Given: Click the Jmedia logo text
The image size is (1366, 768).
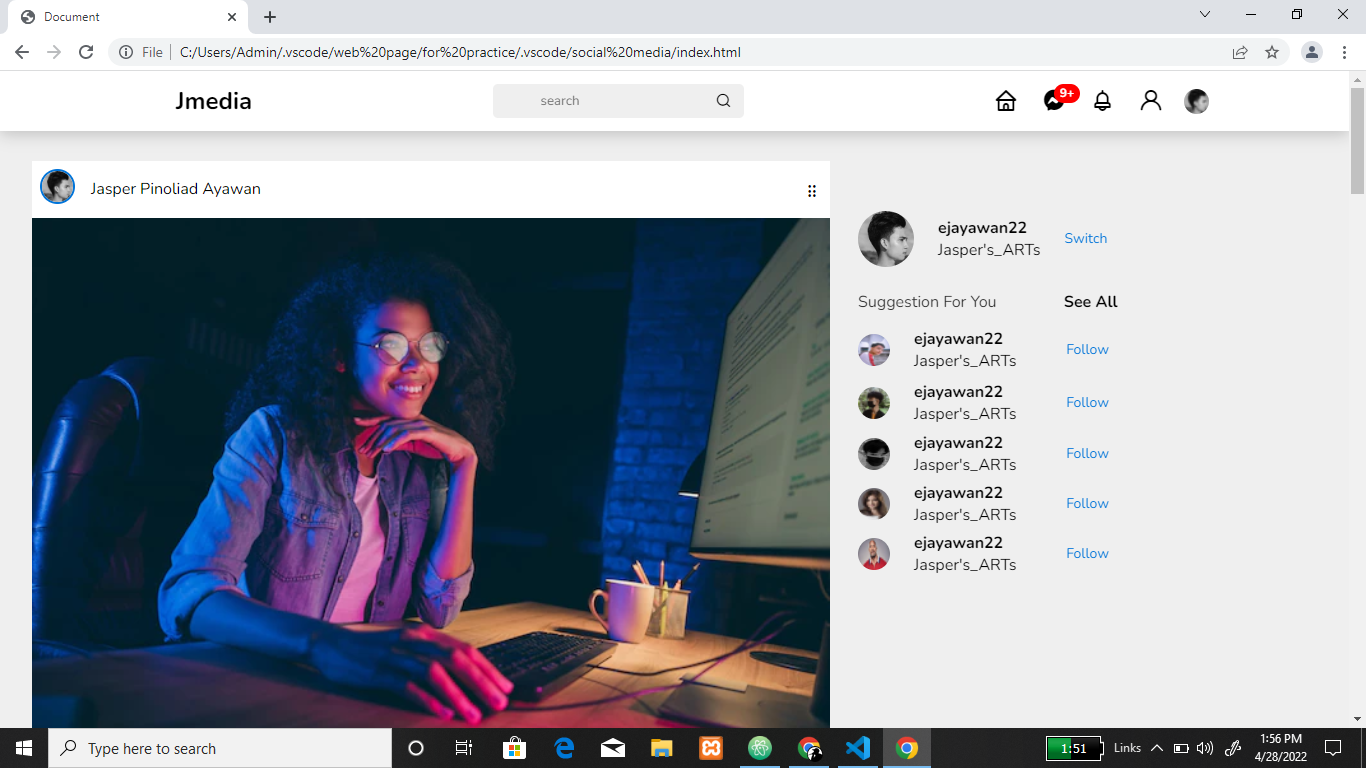Looking at the screenshot, I should coord(213,101).
